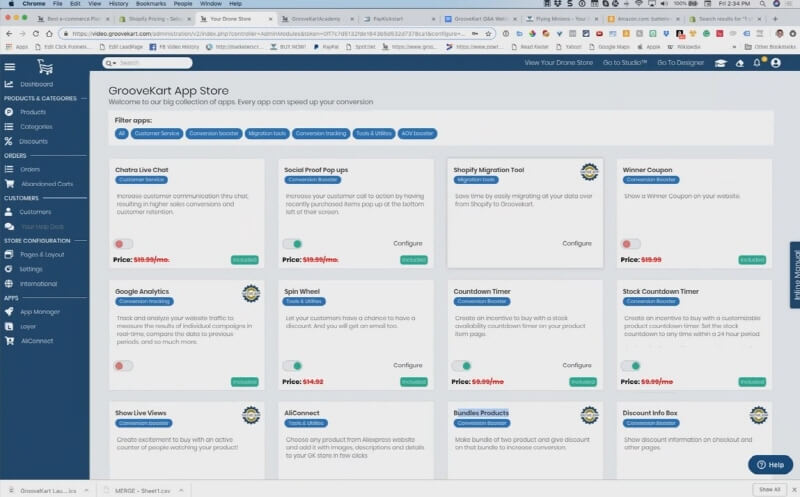The image size is (800, 497).
Task: Click the notifications bell icon
Action: [757, 63]
